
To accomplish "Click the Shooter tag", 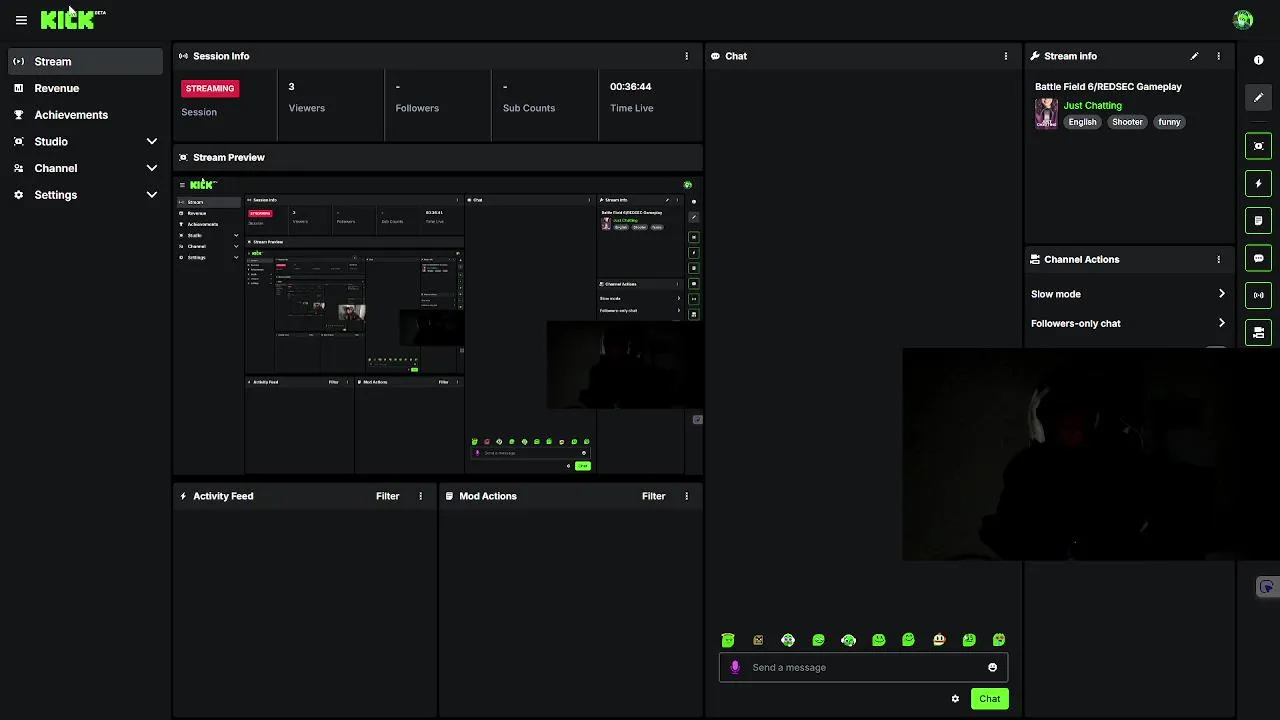I will tap(1127, 122).
